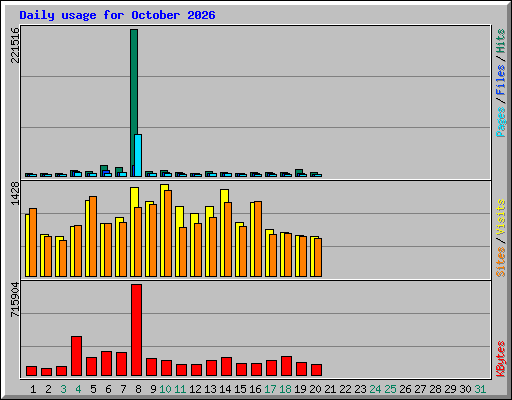Viewport: 512px width, 400px height.
Task: Click the 1428 visits axis value
Action: (15, 193)
